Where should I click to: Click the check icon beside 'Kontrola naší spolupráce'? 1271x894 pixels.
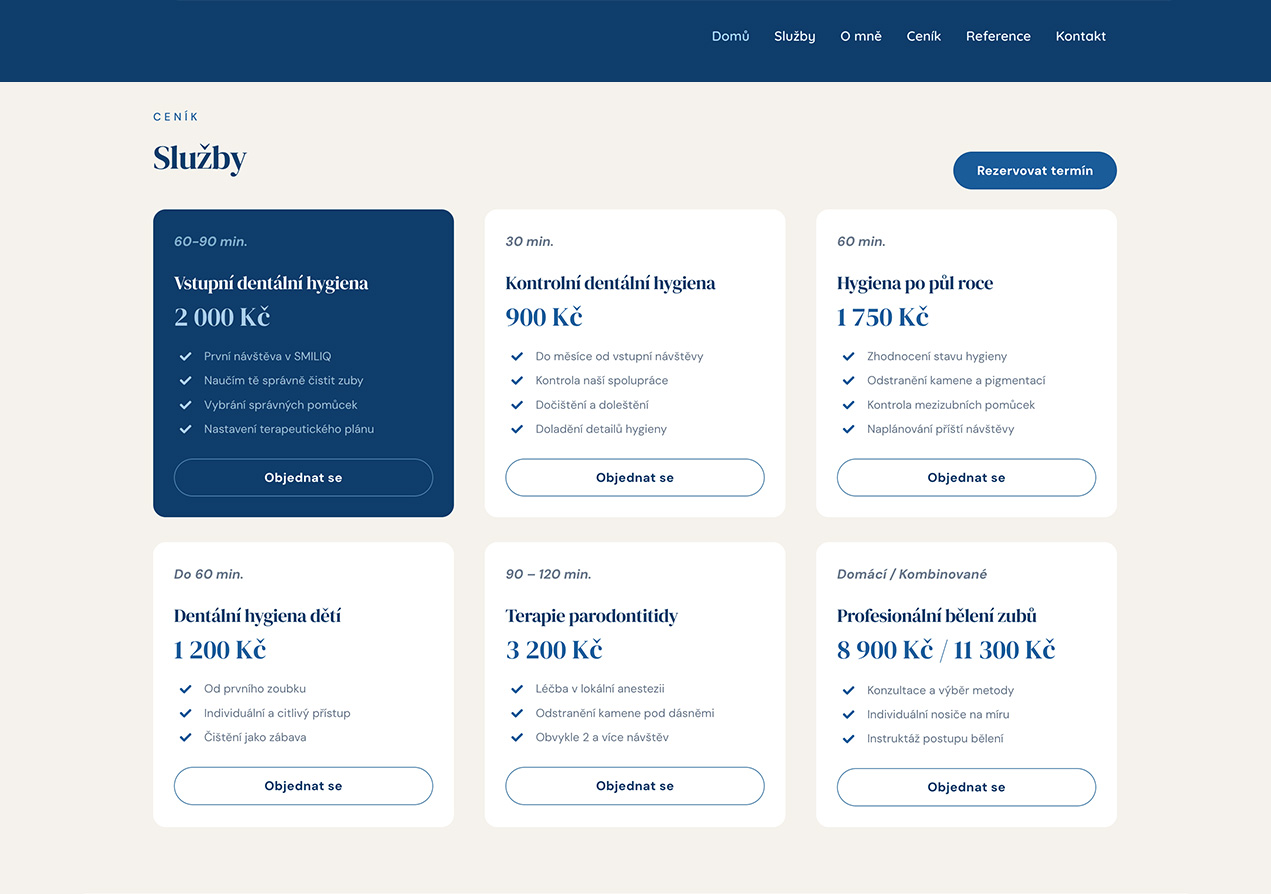coord(517,380)
